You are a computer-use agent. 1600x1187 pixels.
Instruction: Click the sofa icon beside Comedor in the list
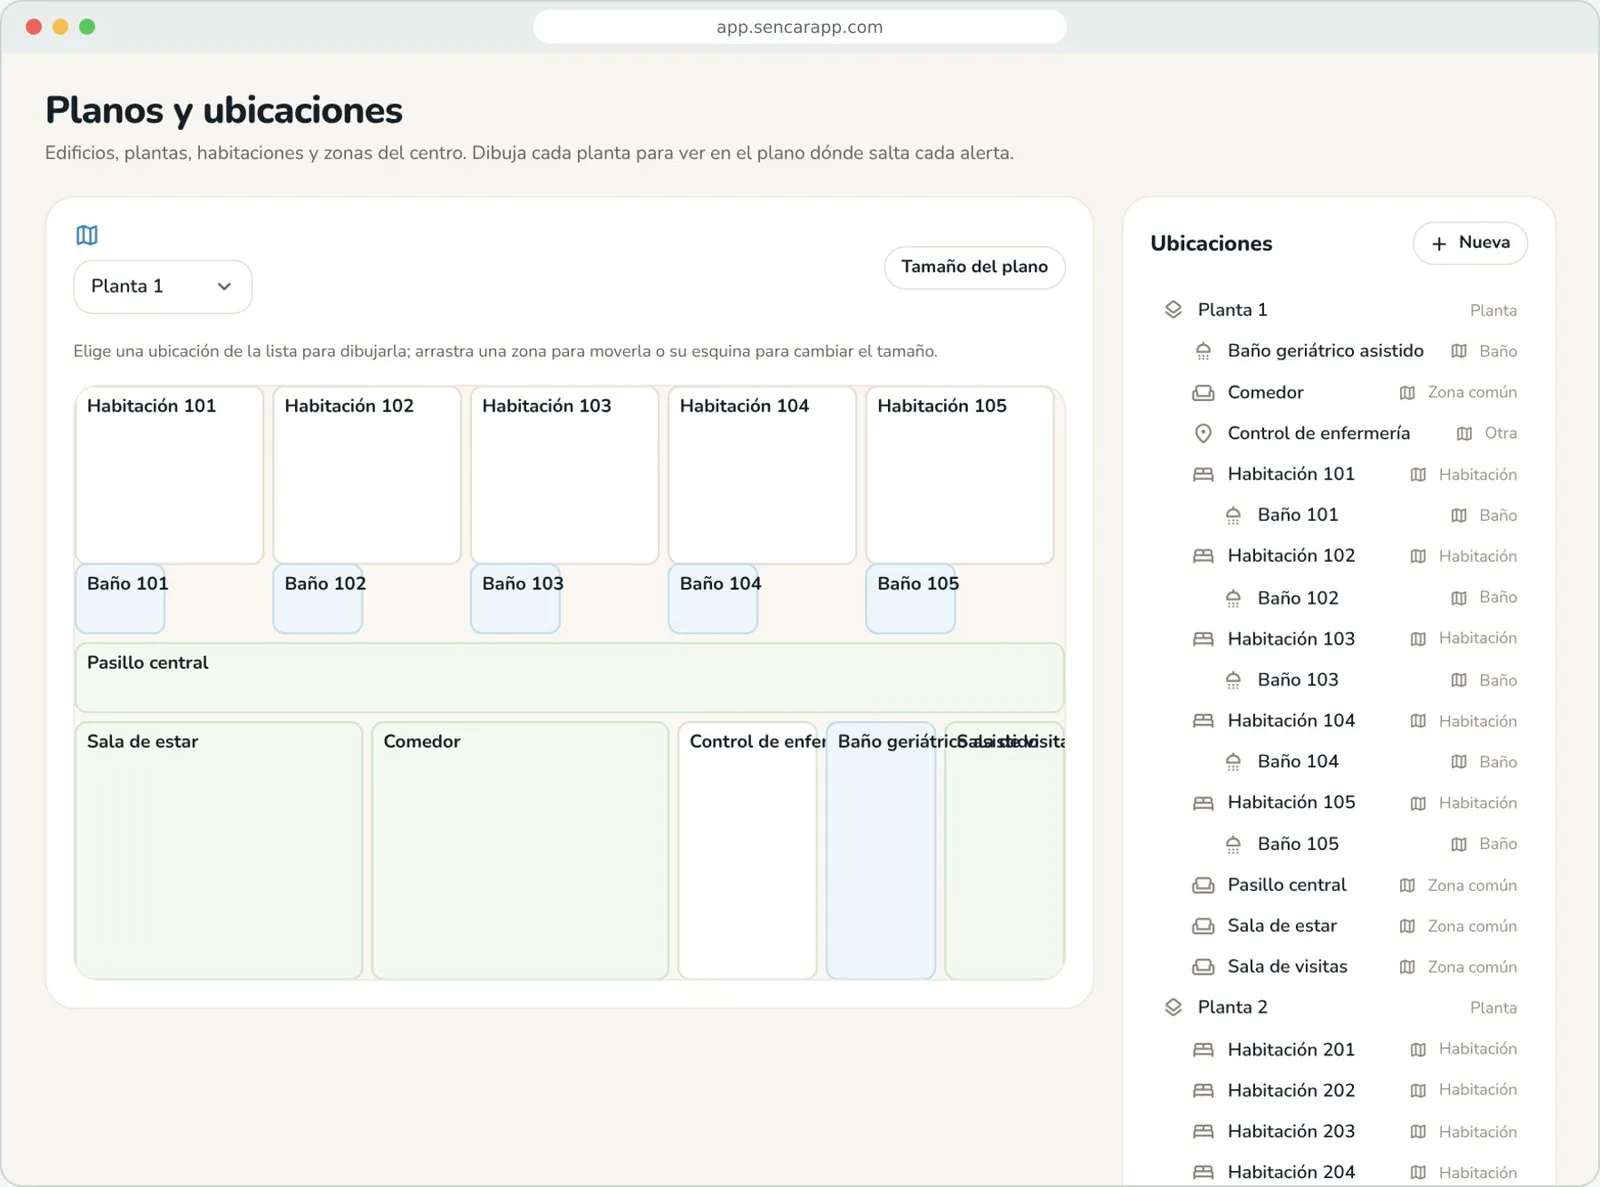1203,393
